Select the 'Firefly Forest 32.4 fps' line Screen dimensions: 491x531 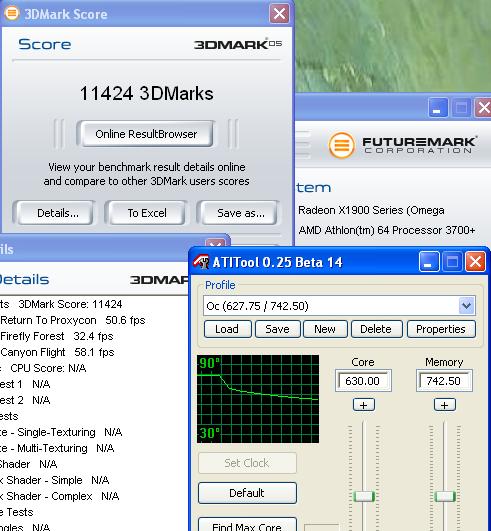pyautogui.click(x=57, y=336)
